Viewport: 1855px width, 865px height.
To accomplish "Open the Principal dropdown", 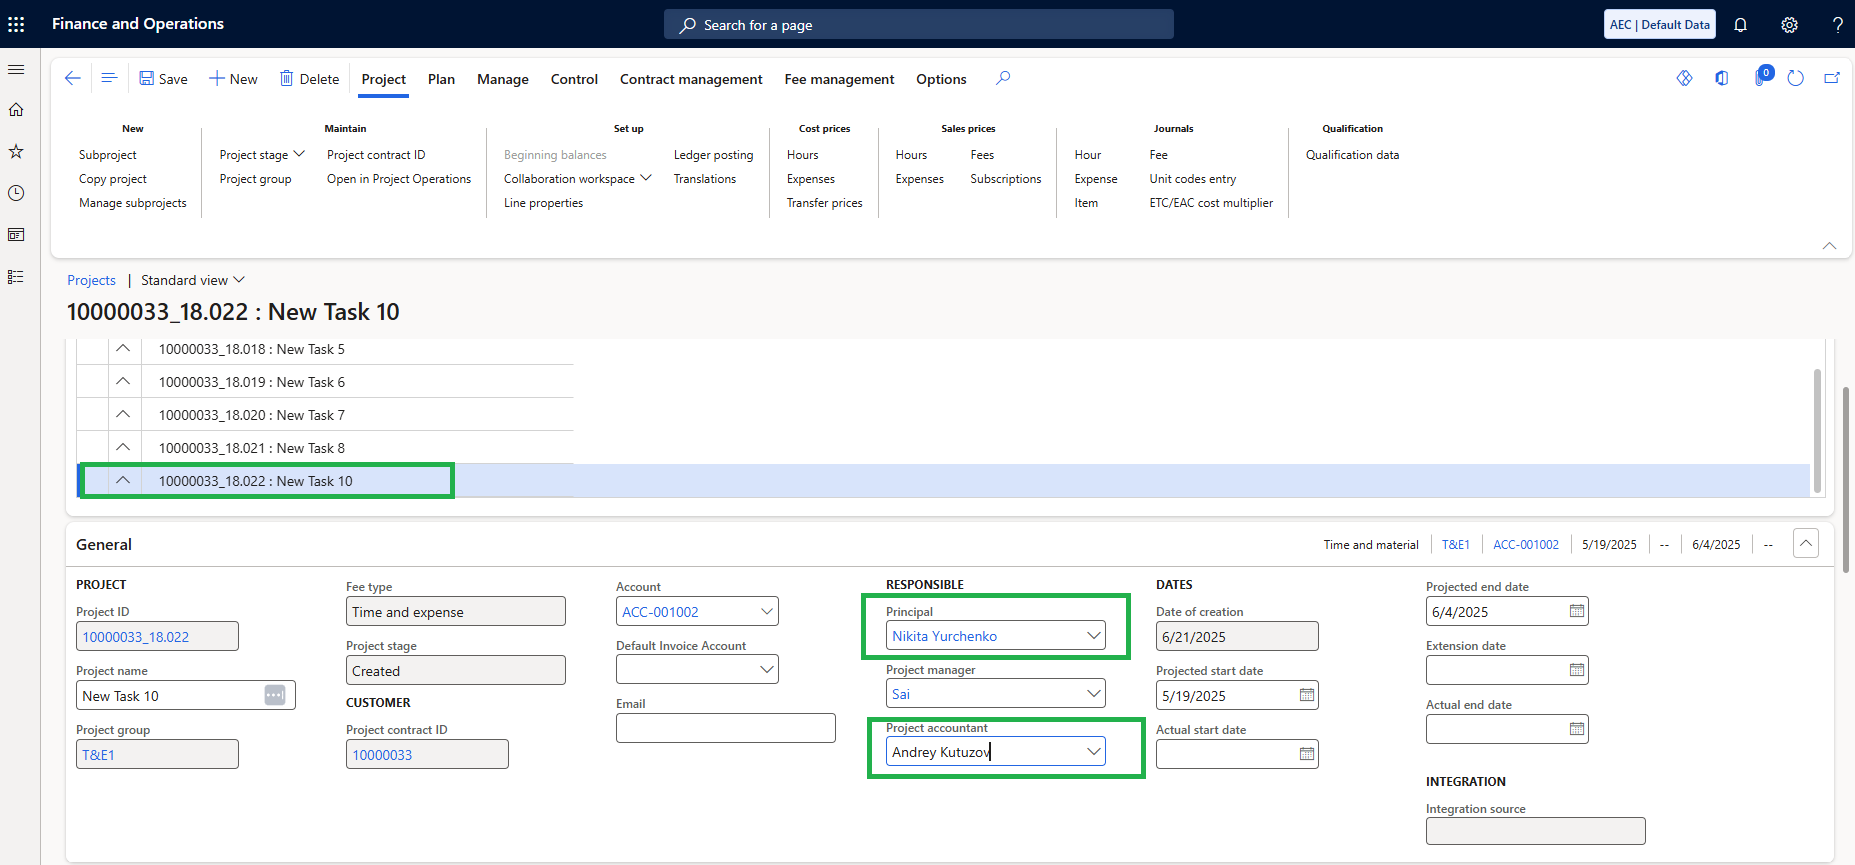I will 1094,636.
